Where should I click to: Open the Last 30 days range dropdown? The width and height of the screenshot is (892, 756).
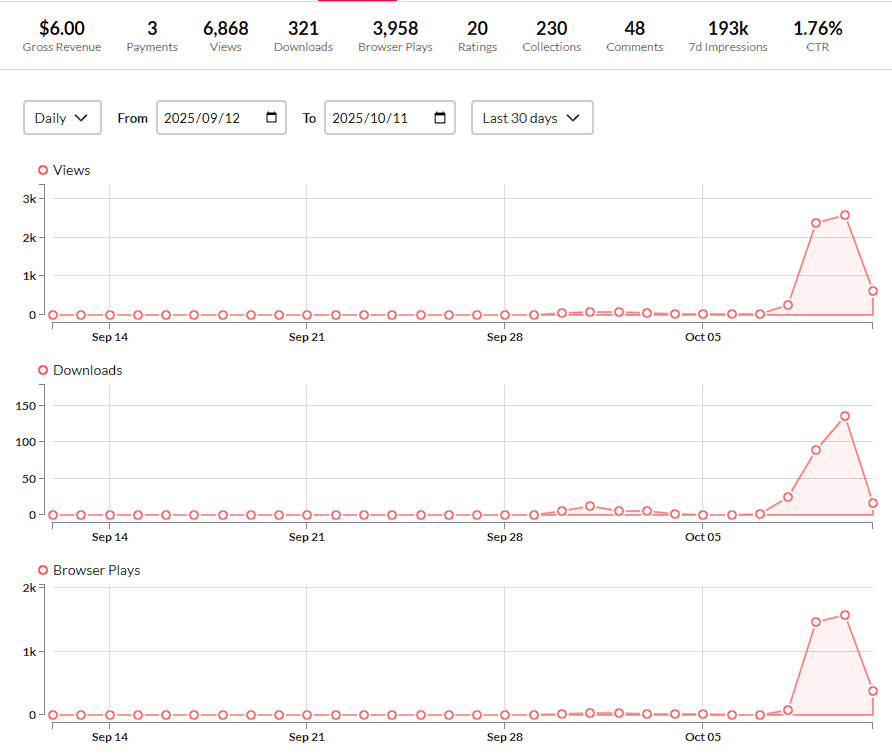tap(531, 118)
